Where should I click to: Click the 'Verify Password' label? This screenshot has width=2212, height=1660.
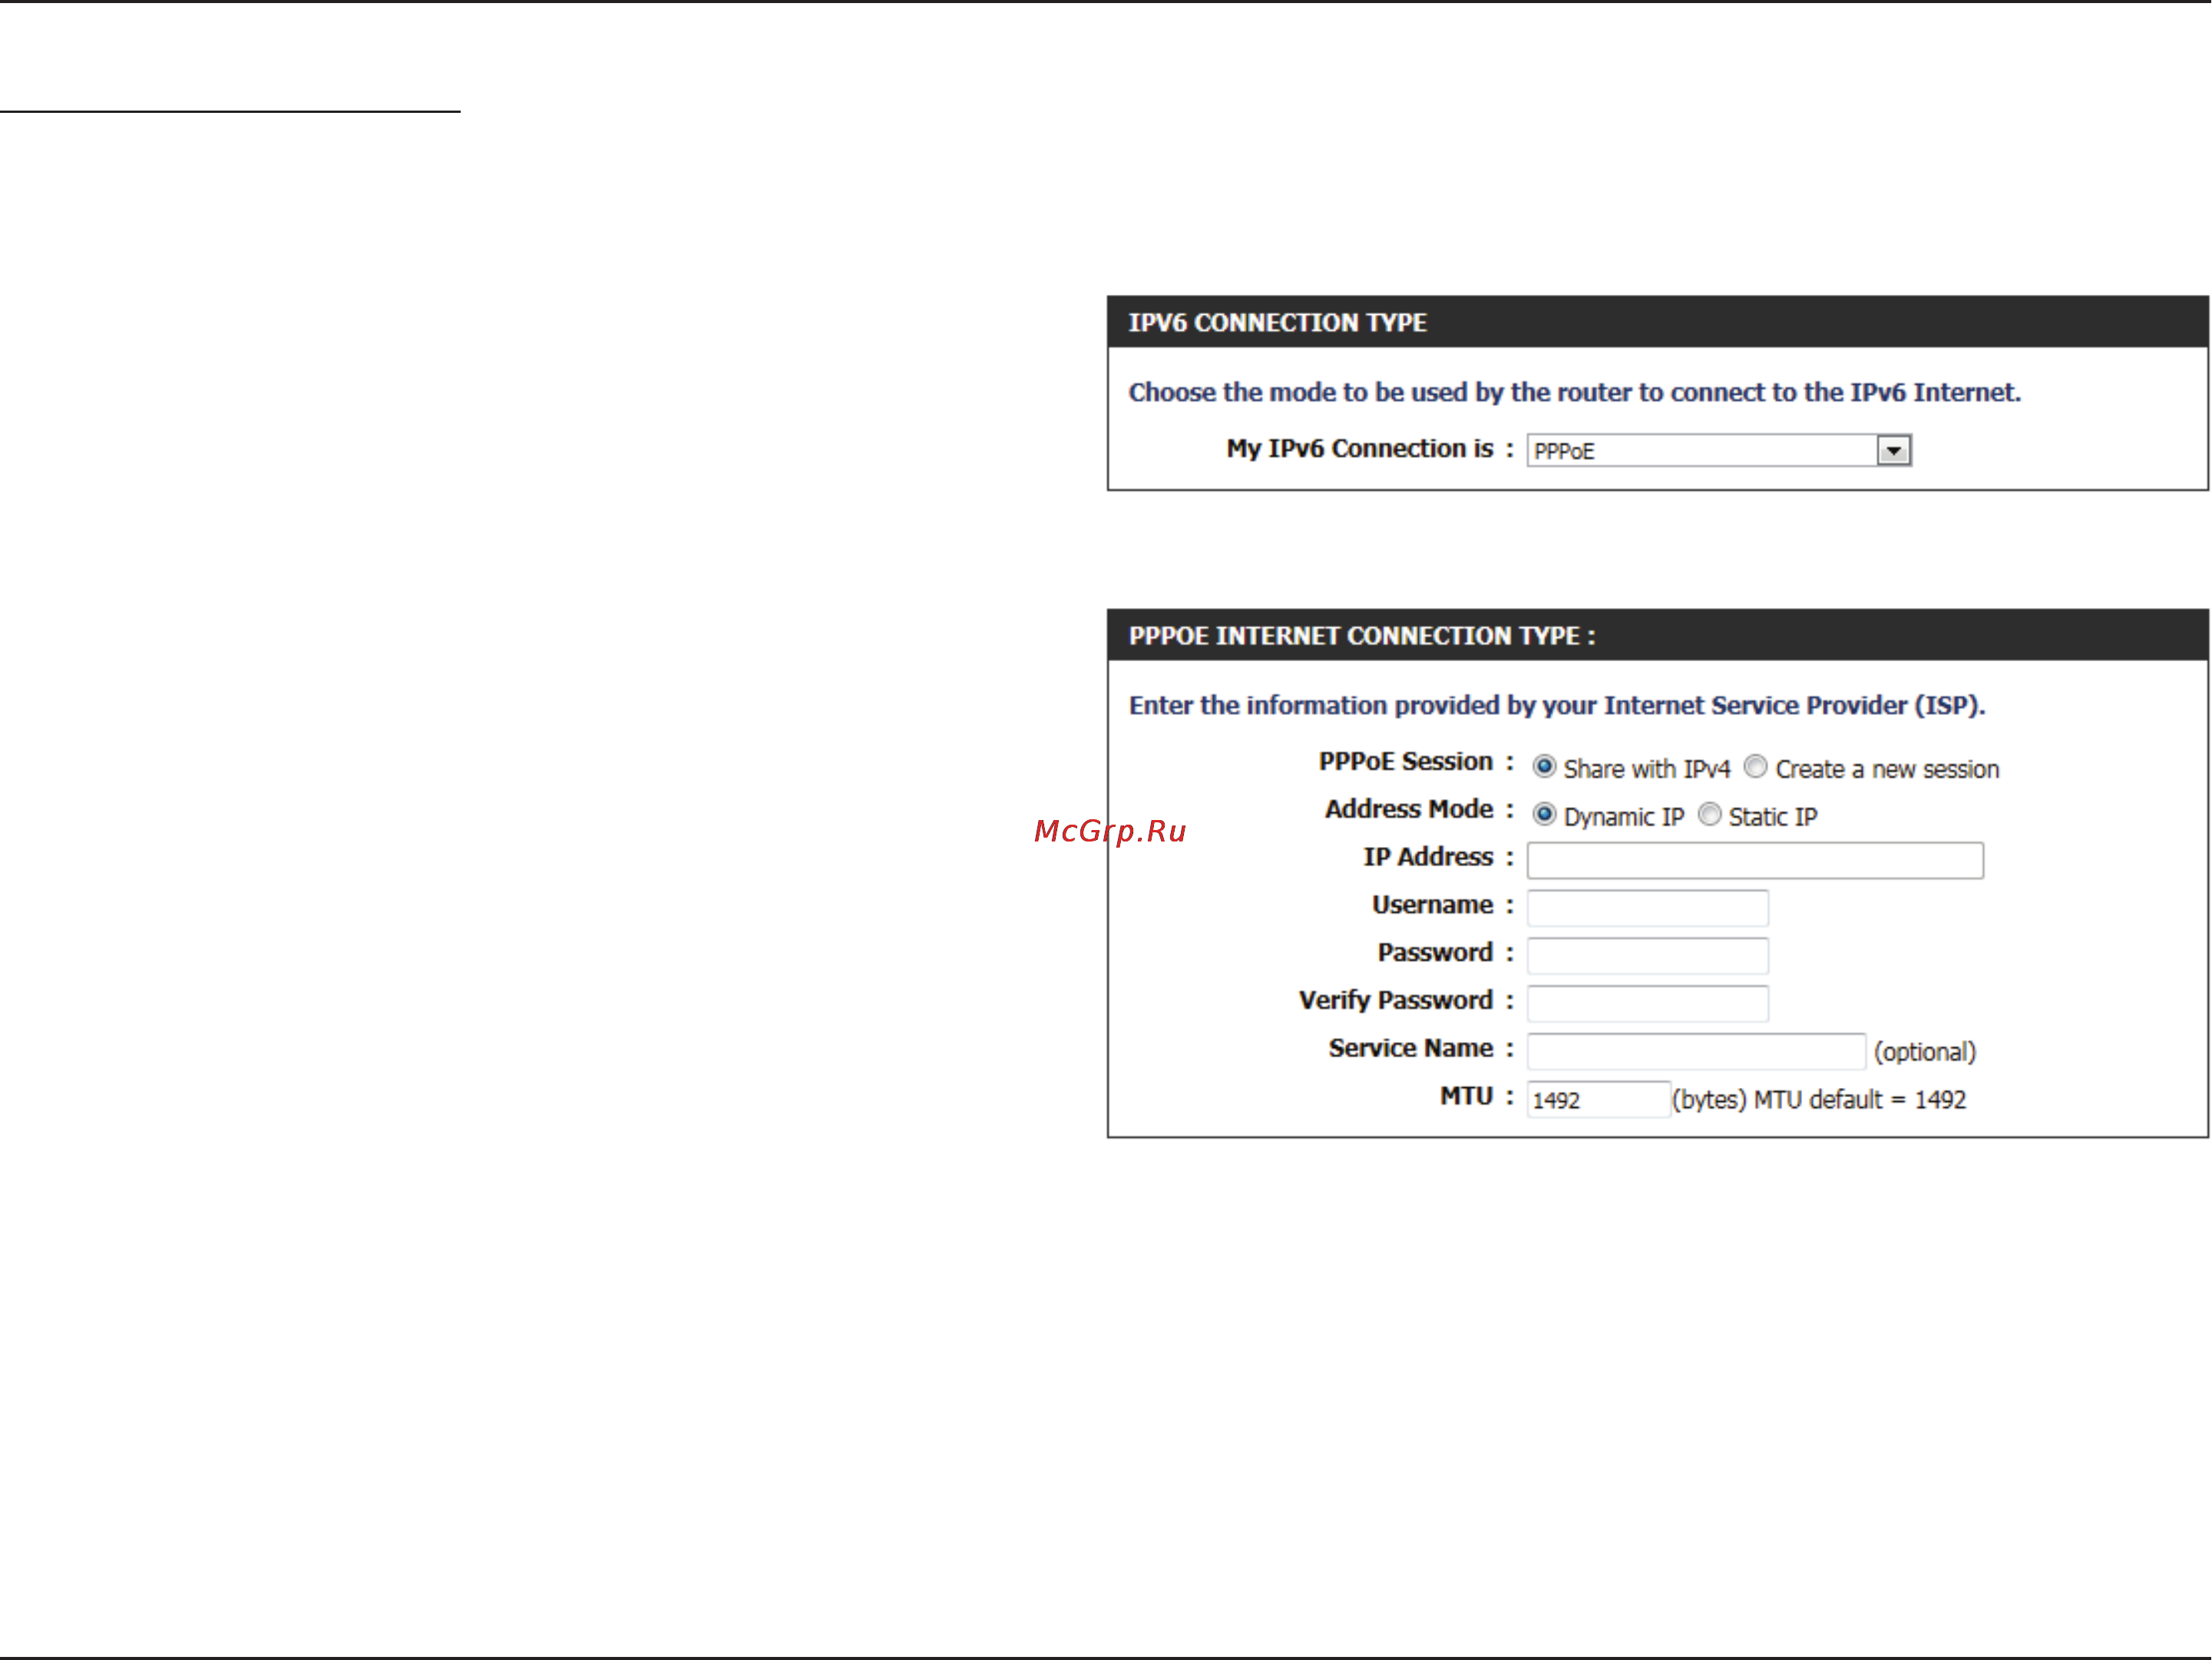tap(1395, 1001)
